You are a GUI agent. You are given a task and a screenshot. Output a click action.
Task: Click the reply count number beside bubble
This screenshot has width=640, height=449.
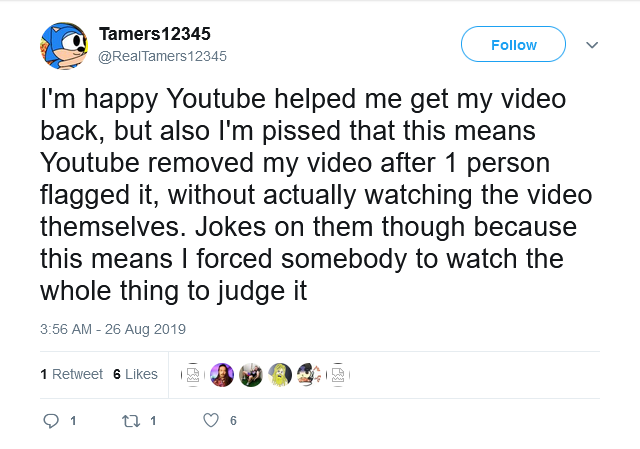pos(74,421)
